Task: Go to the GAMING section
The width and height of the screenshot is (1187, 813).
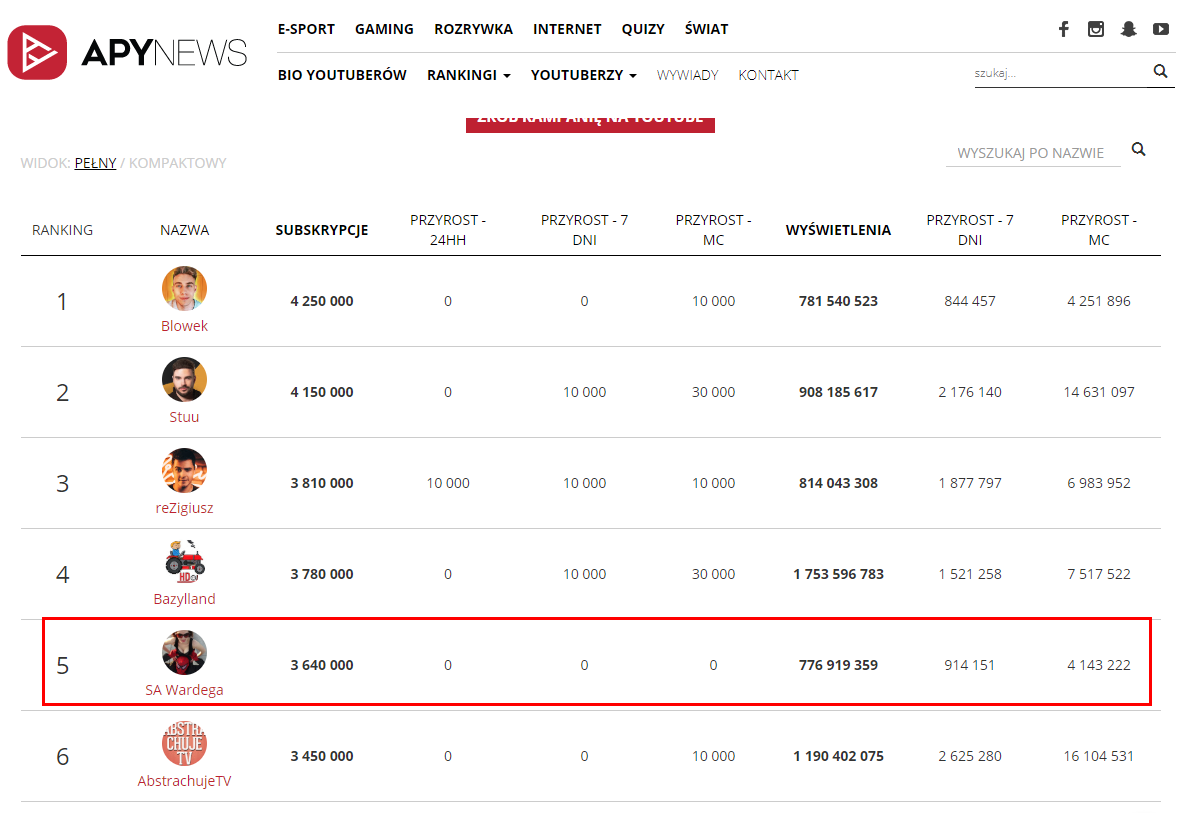Action: click(x=384, y=29)
